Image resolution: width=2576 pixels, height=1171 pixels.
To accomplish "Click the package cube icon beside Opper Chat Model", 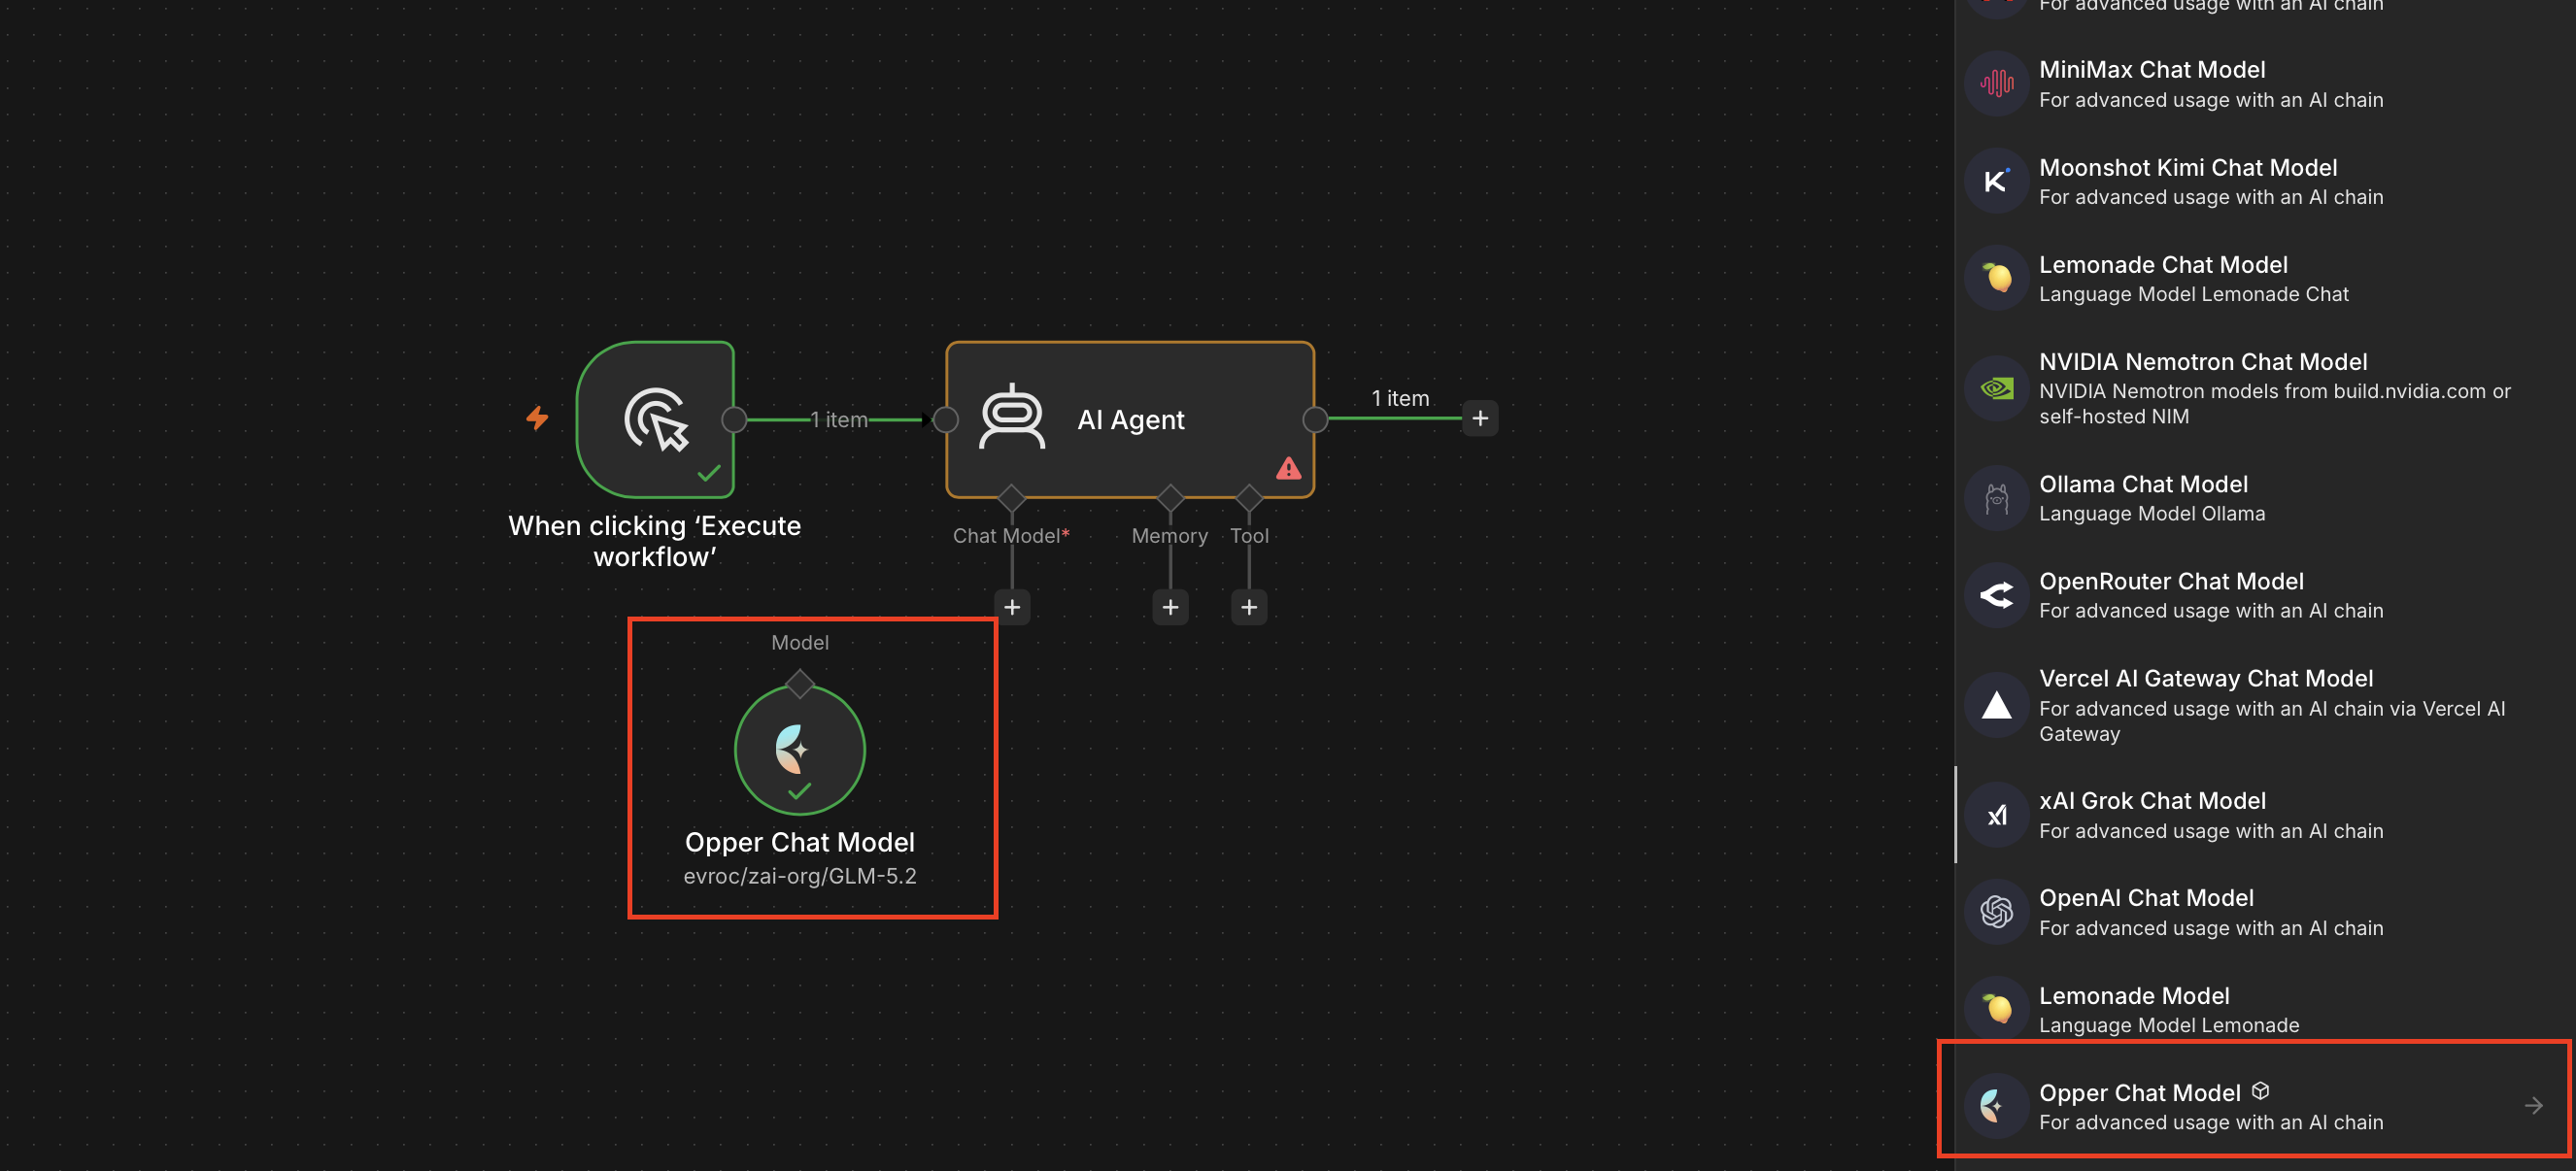I will (2260, 1091).
